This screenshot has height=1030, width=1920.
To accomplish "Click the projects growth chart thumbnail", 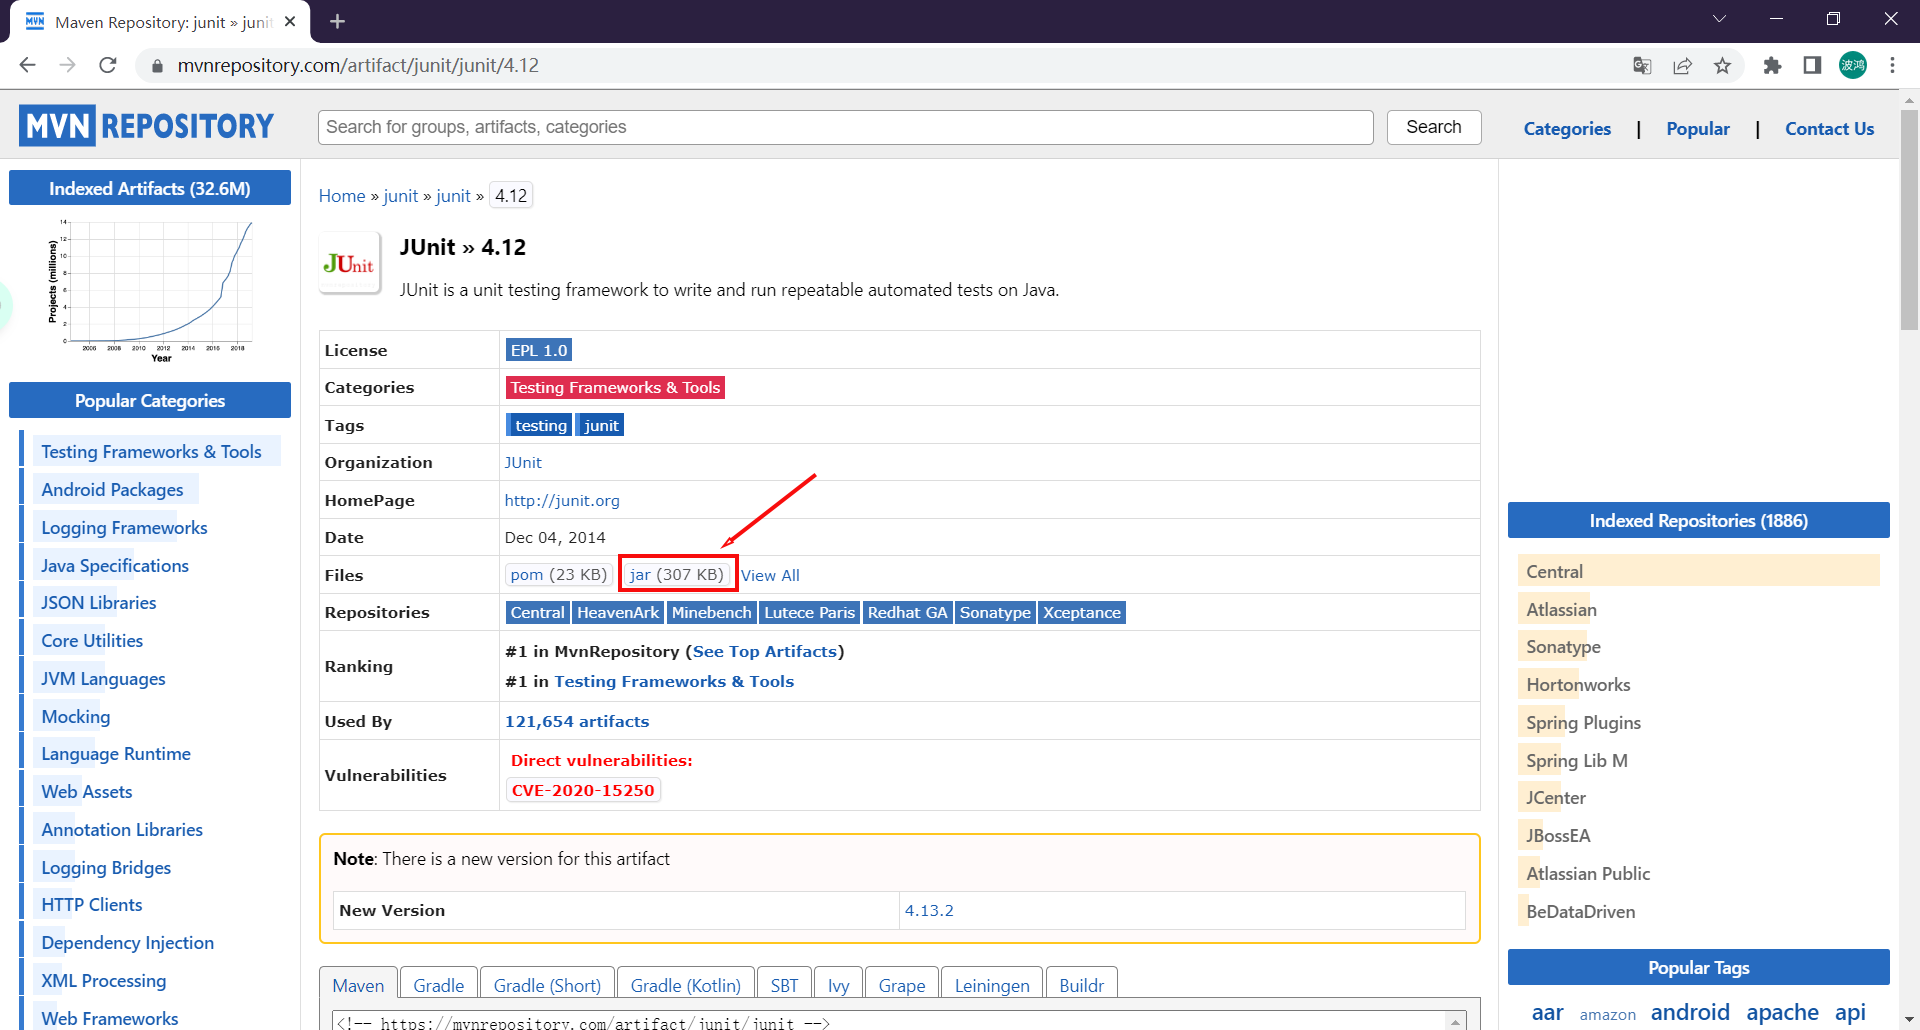I will point(150,289).
